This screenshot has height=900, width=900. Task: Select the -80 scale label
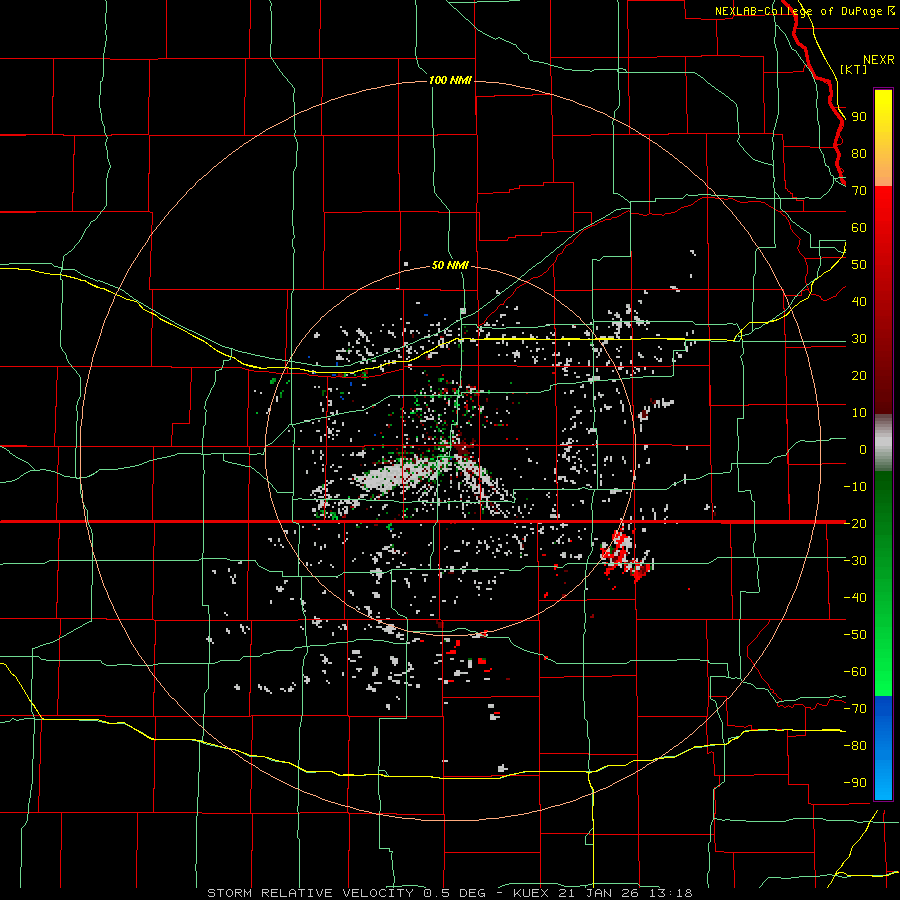[855, 746]
